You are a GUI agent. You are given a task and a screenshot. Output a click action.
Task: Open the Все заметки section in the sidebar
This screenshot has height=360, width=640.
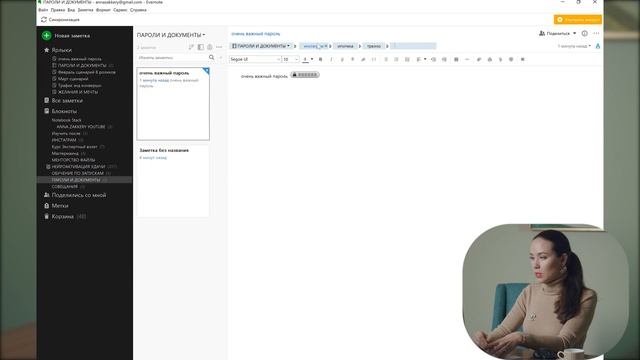coord(67,100)
